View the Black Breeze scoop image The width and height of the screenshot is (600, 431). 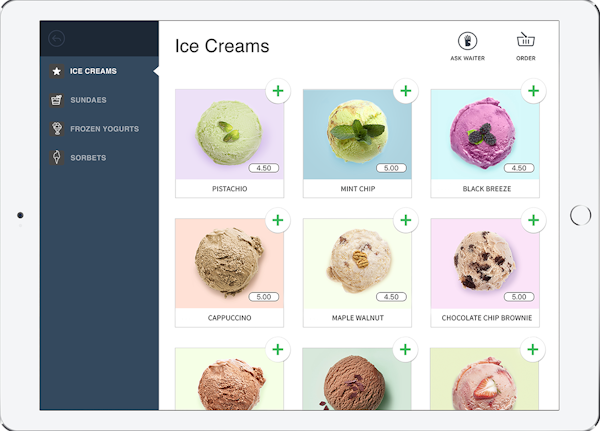pos(485,134)
